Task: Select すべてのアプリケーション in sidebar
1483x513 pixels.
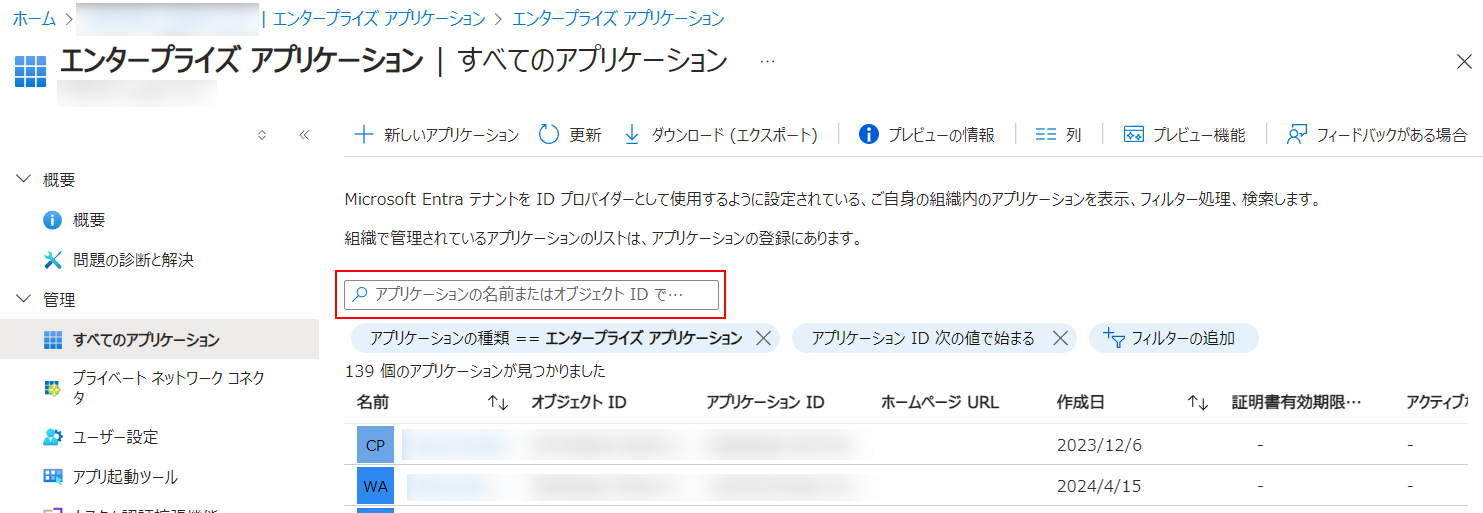Action: (159, 340)
